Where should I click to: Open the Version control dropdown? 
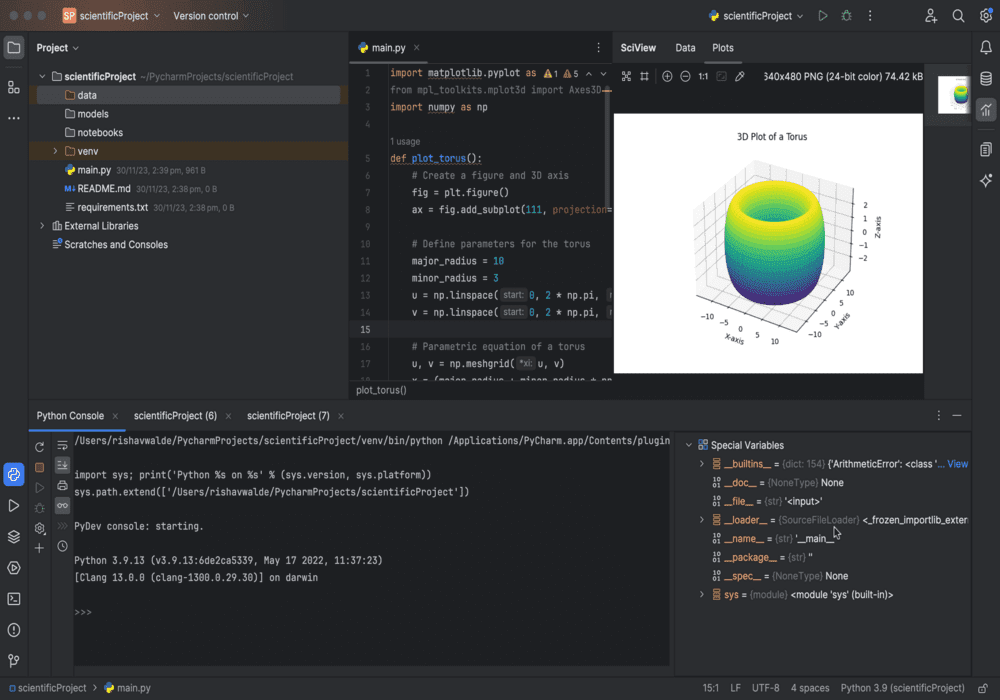pyautogui.click(x=211, y=16)
